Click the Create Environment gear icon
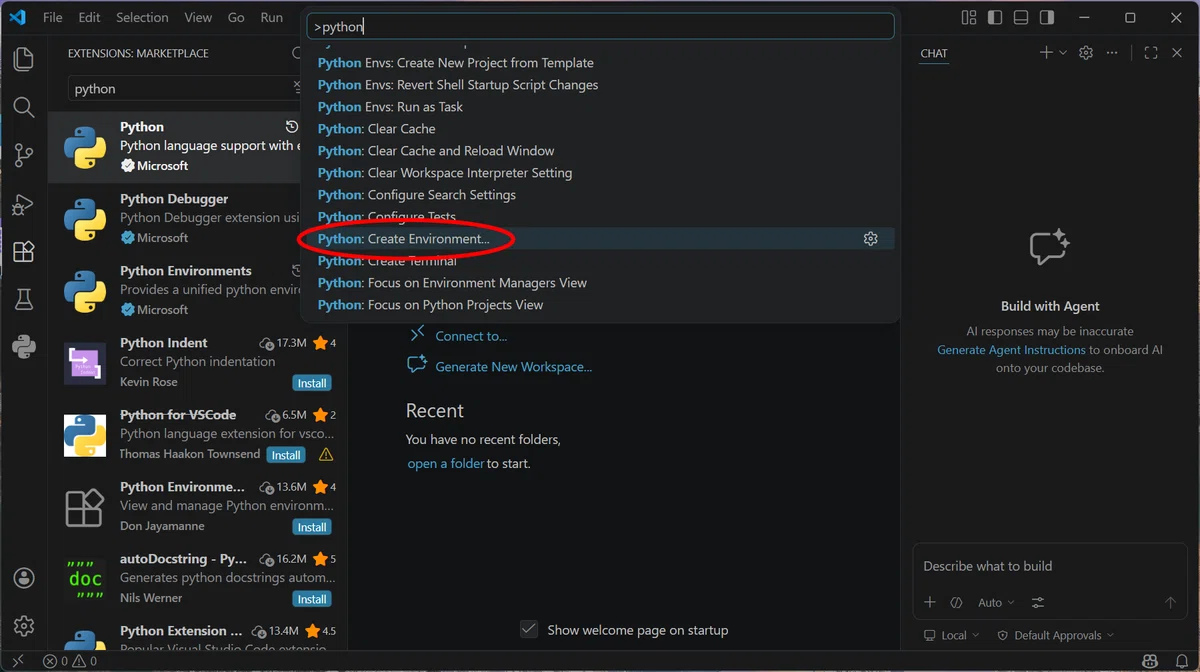 pyautogui.click(x=870, y=239)
